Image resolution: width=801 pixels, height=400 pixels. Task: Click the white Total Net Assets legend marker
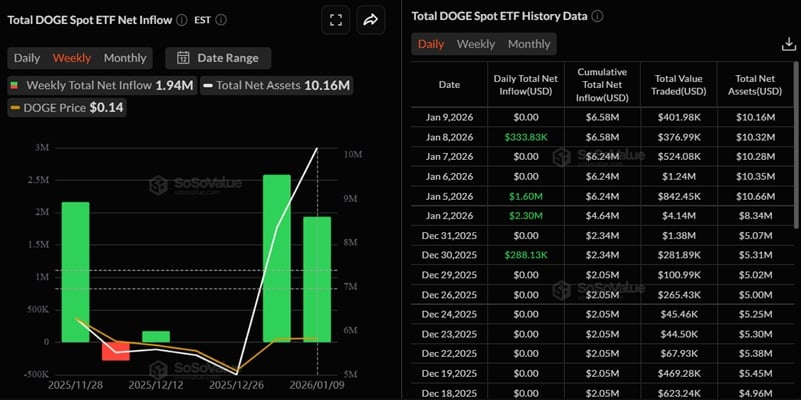[207, 86]
